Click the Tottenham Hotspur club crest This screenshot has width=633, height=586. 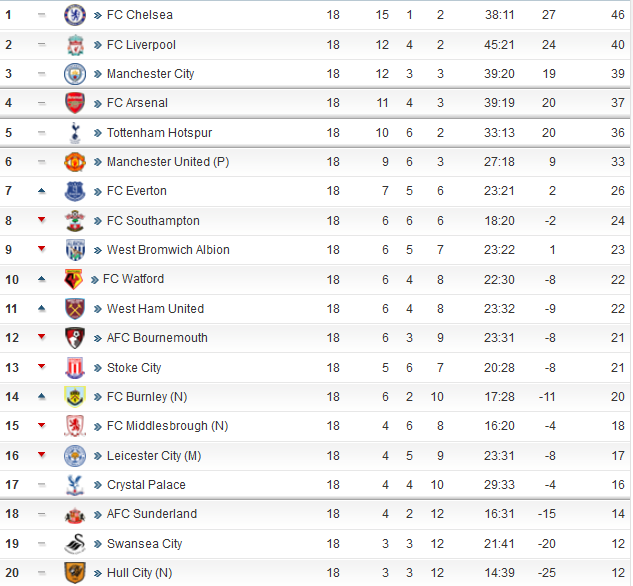click(75, 133)
